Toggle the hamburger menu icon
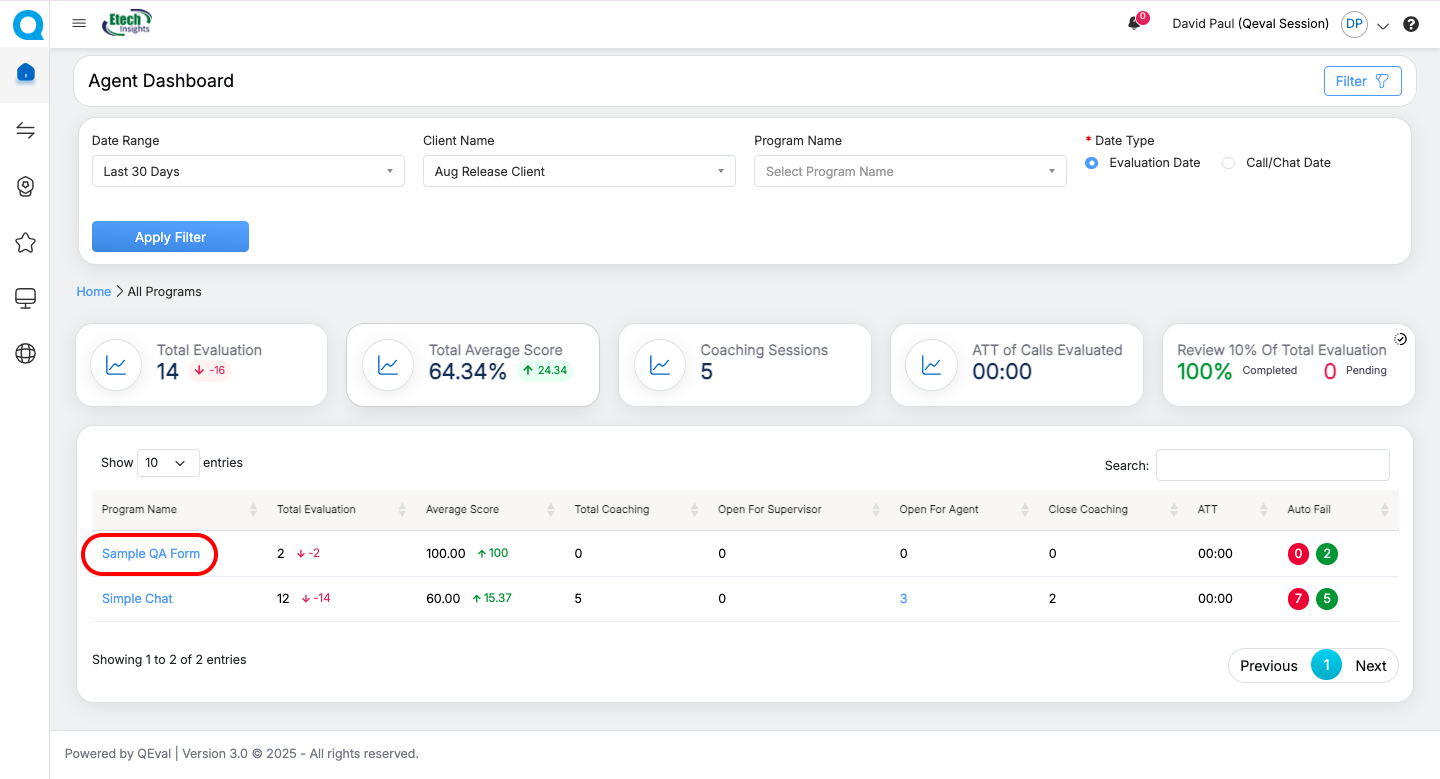 point(79,23)
